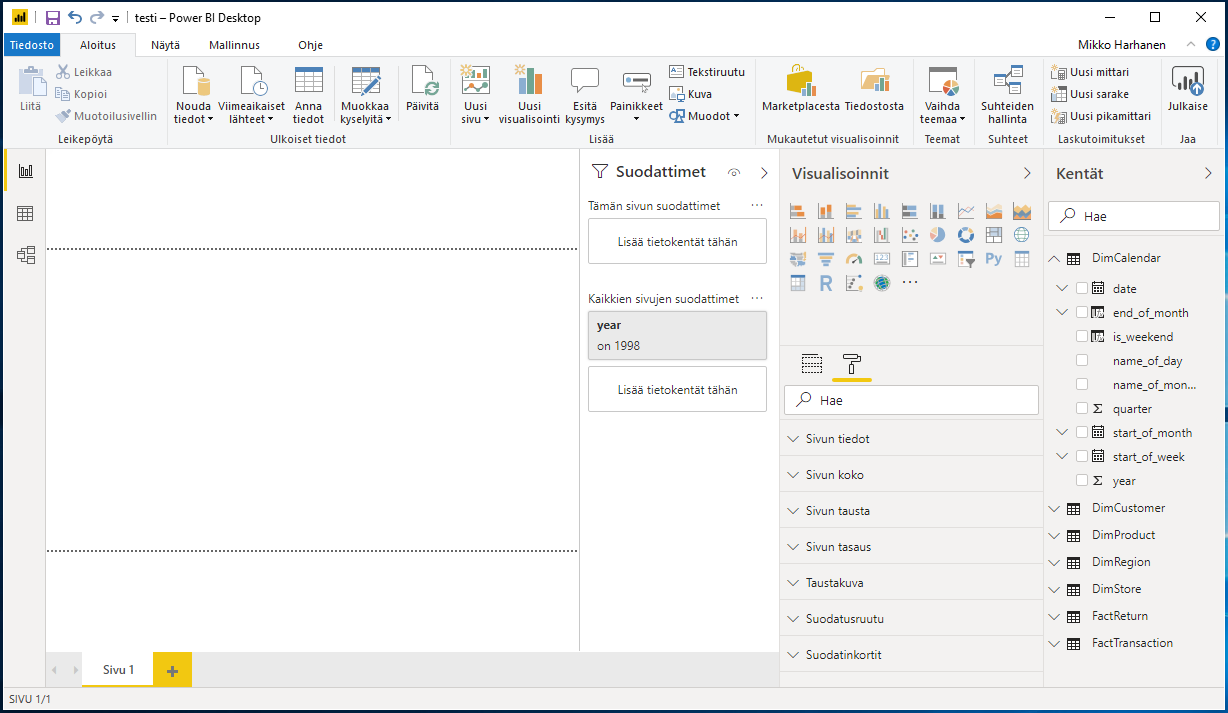Screen dimensions: 1228x713
Task: Expand the Sivun tiedot section
Action: [911, 439]
